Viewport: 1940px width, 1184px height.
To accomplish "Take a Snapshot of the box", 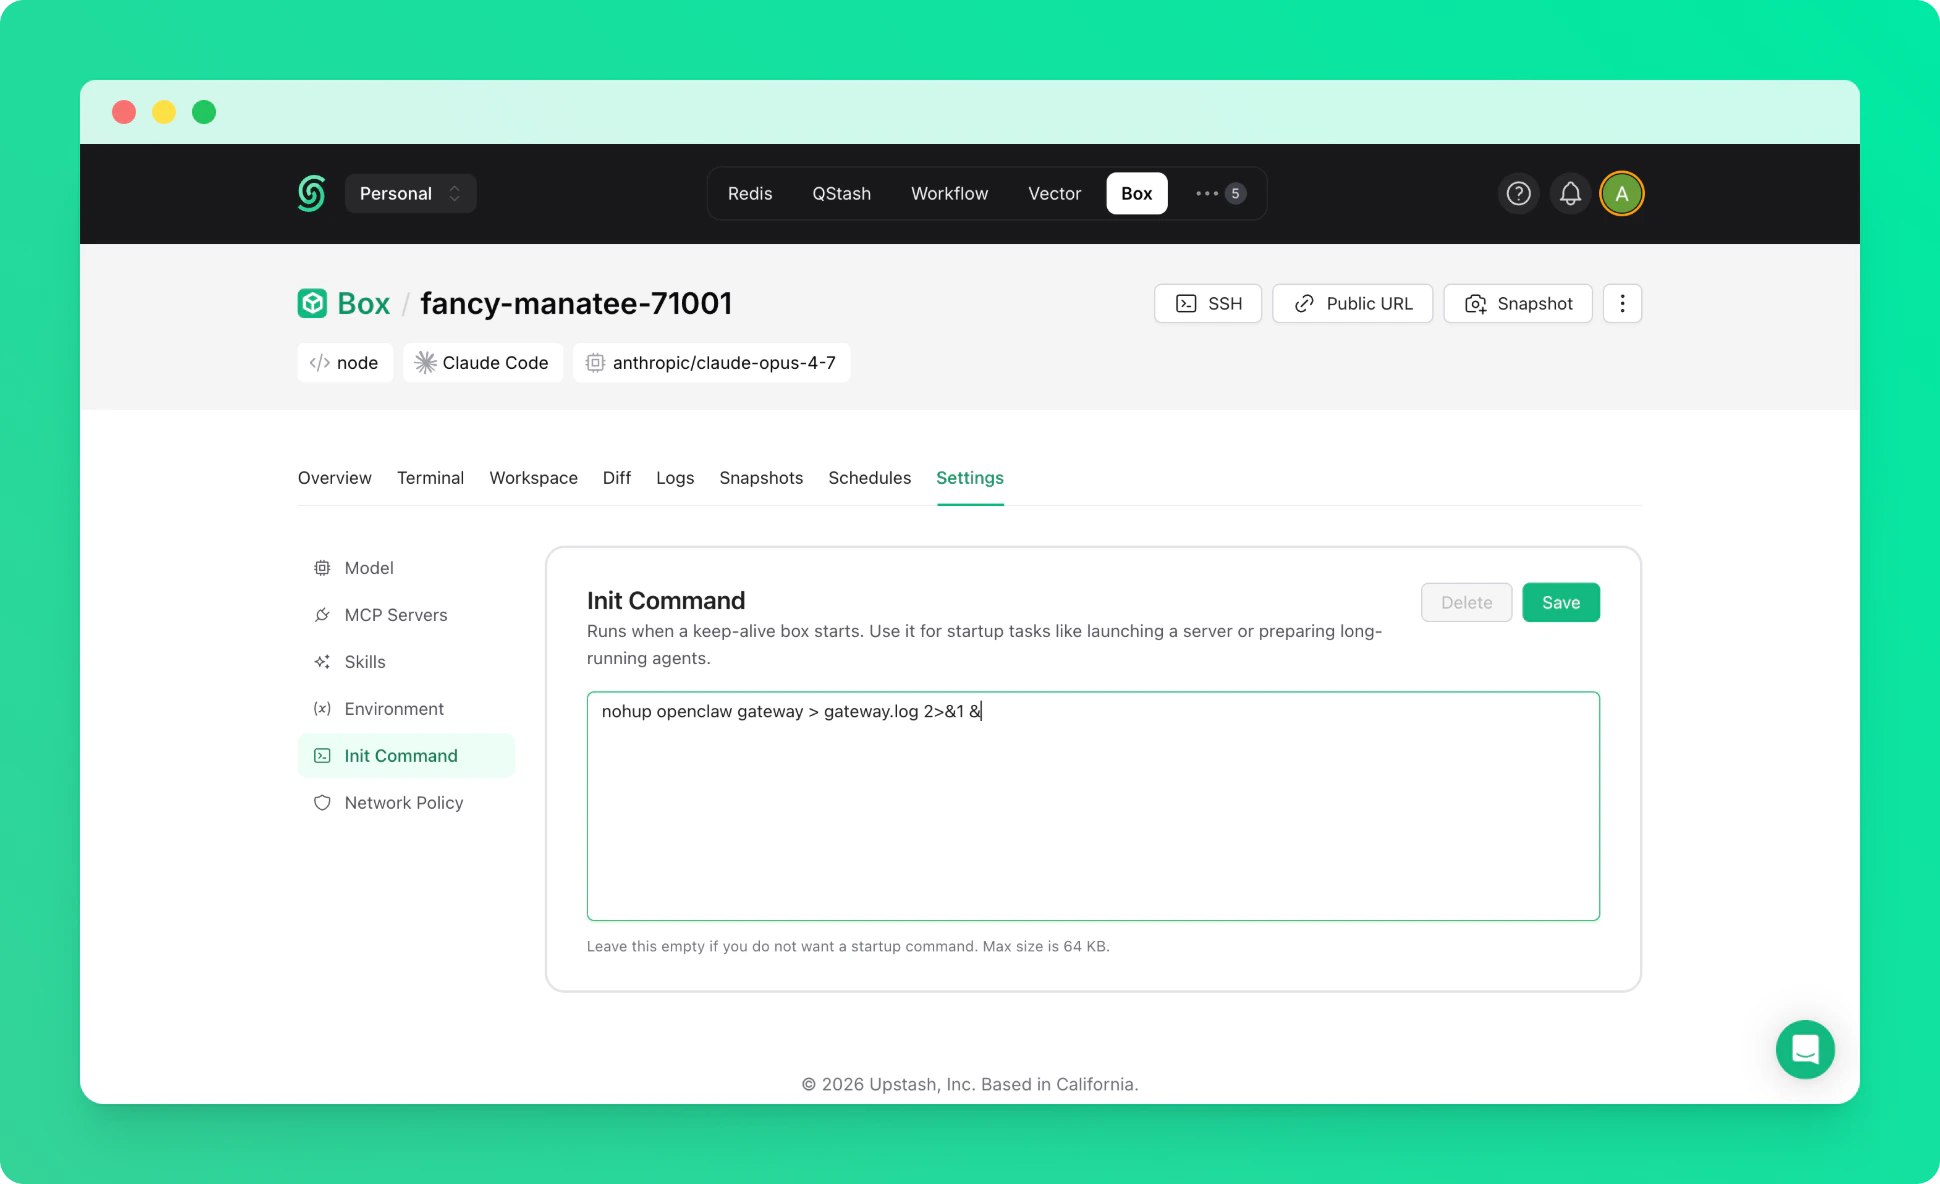I will click(x=1517, y=304).
